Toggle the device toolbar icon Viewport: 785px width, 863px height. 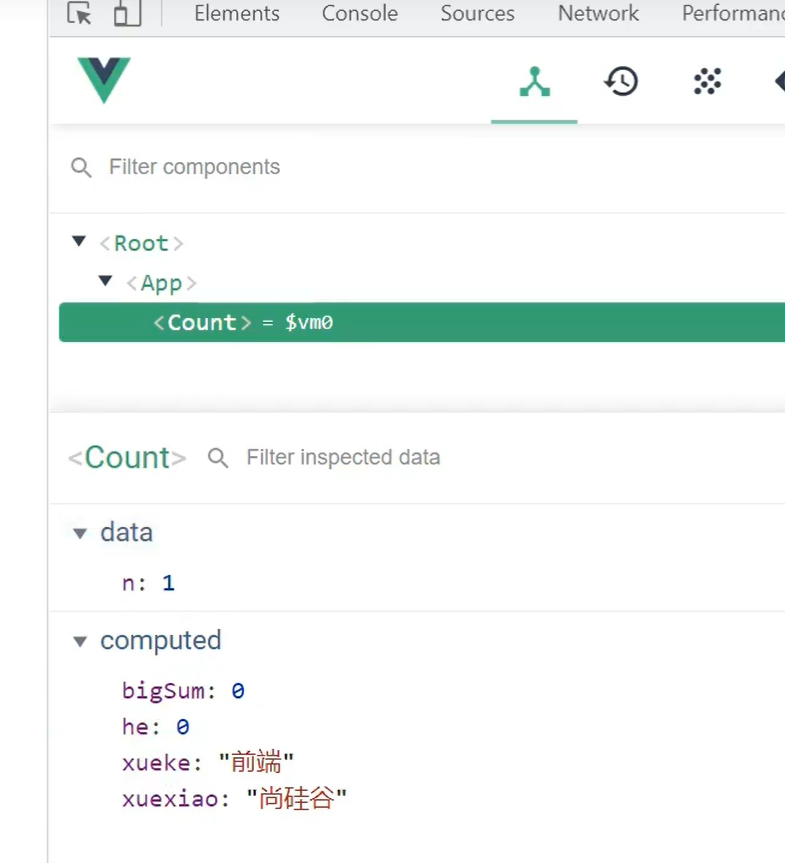coord(127,13)
